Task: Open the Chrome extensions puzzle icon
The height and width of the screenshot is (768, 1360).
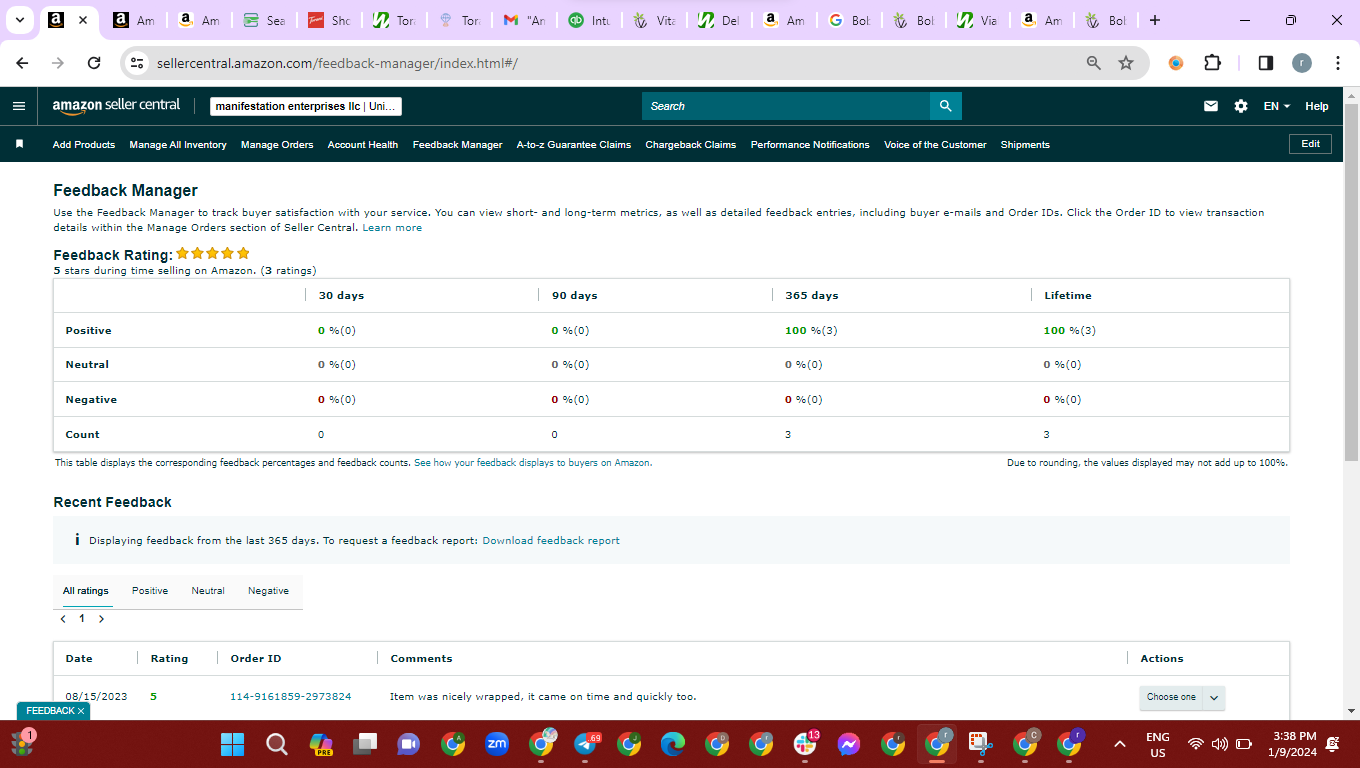Action: click(1212, 63)
